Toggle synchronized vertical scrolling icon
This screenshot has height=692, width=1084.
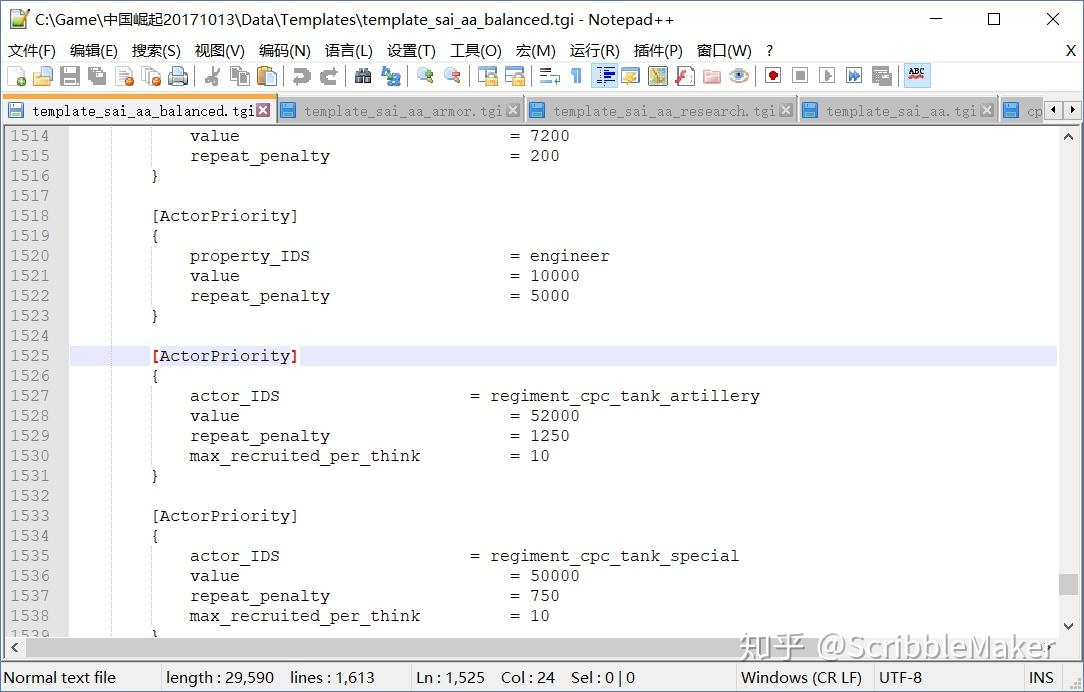click(x=487, y=76)
